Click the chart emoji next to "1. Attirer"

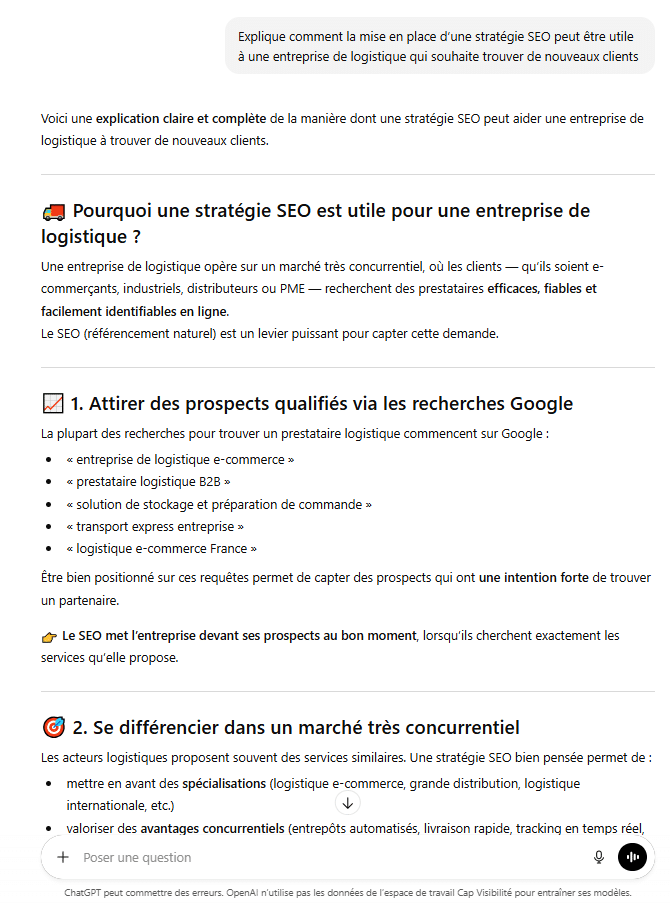(x=53, y=404)
